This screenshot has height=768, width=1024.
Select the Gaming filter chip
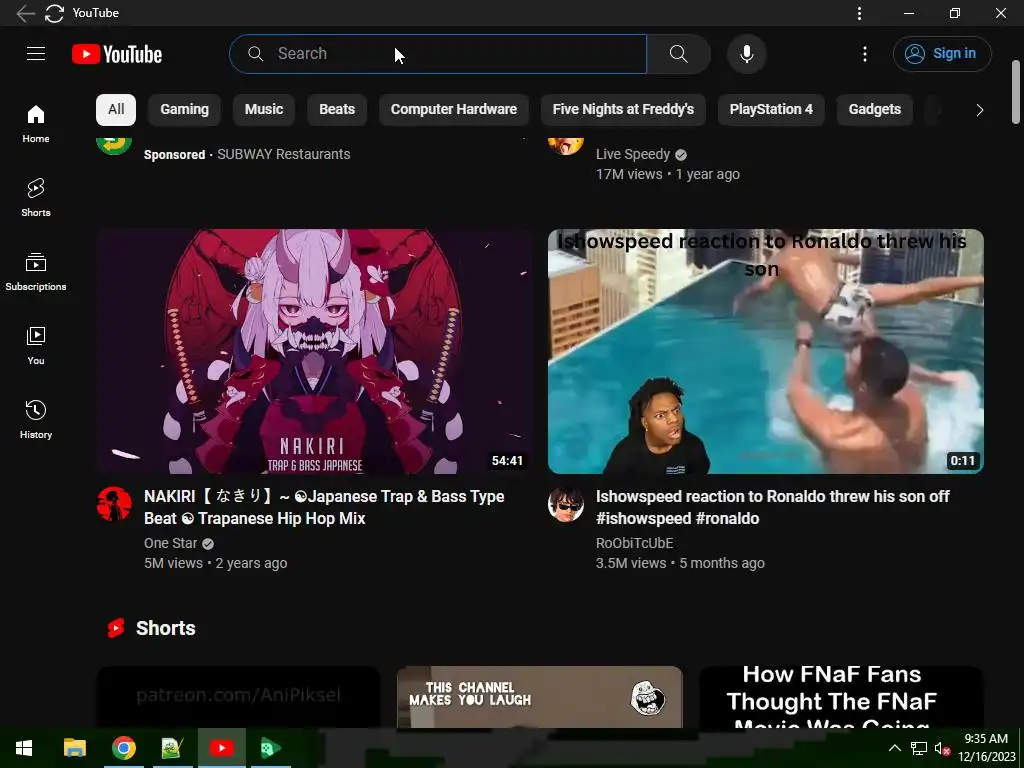click(185, 109)
